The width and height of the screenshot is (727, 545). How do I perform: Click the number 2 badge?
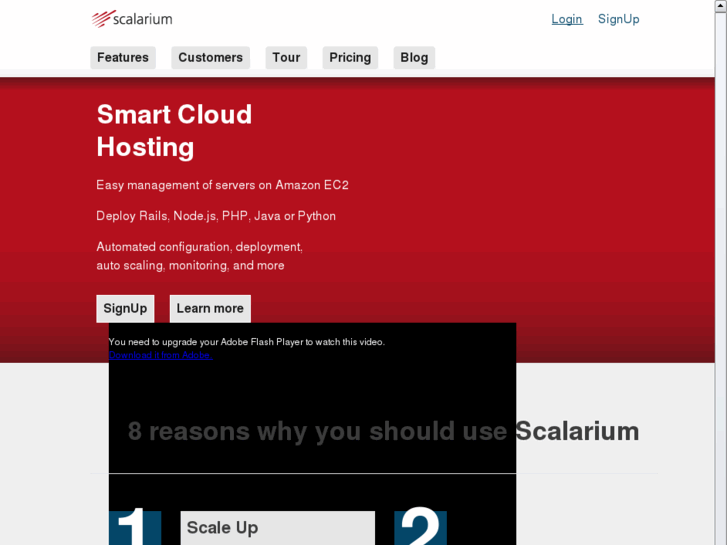tap(420, 527)
